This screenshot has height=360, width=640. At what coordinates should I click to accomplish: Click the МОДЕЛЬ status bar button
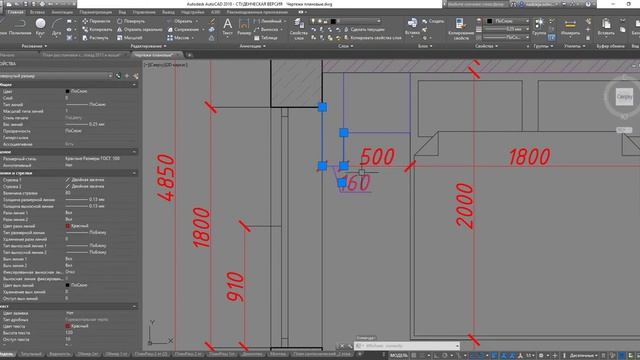tap(399, 356)
